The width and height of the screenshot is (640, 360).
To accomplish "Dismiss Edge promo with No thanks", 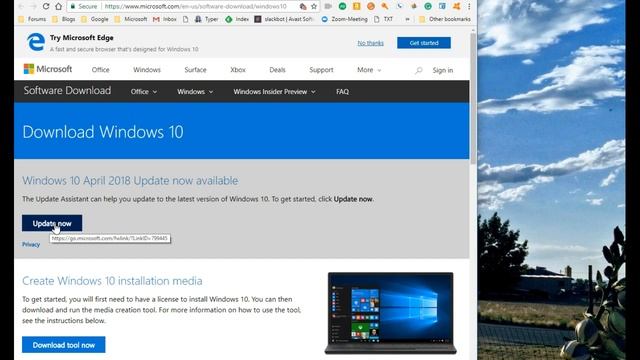I will click(x=371, y=43).
